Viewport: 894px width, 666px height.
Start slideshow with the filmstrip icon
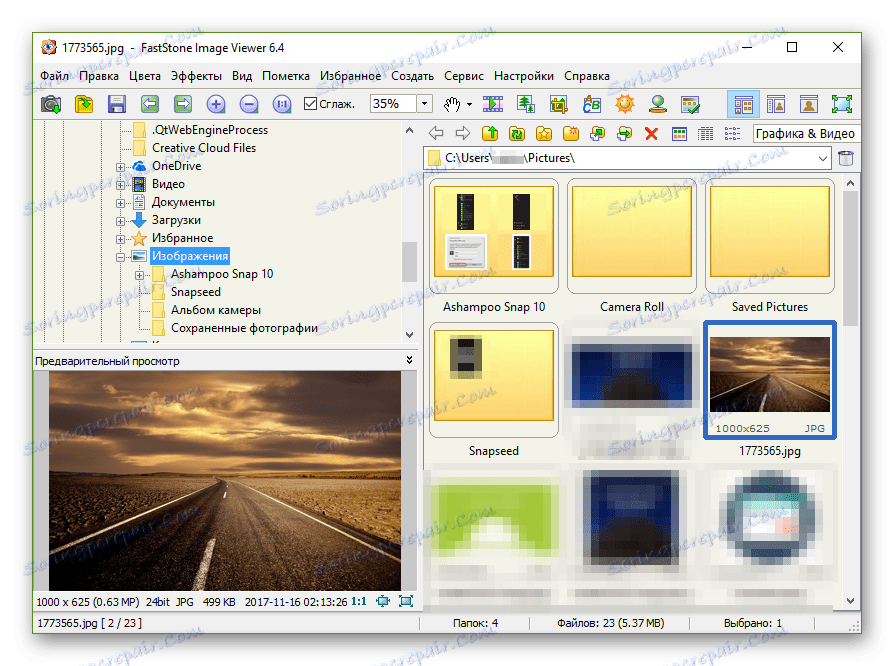click(x=492, y=104)
